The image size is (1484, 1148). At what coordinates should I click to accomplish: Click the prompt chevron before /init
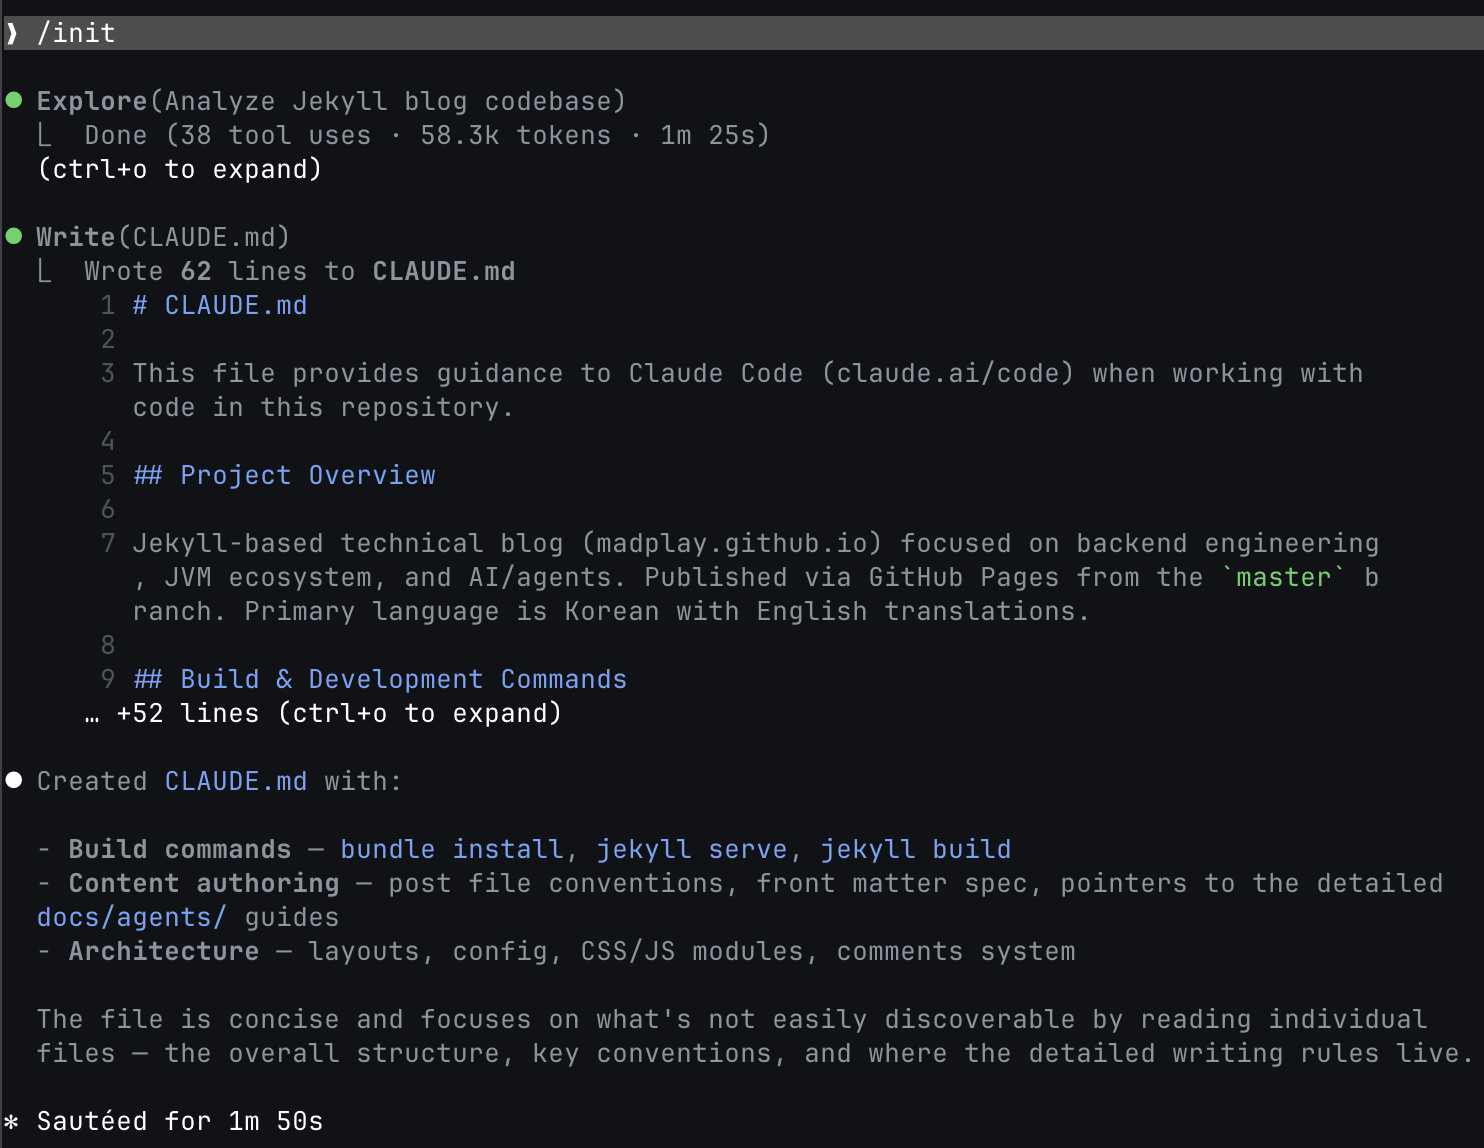pos(12,34)
